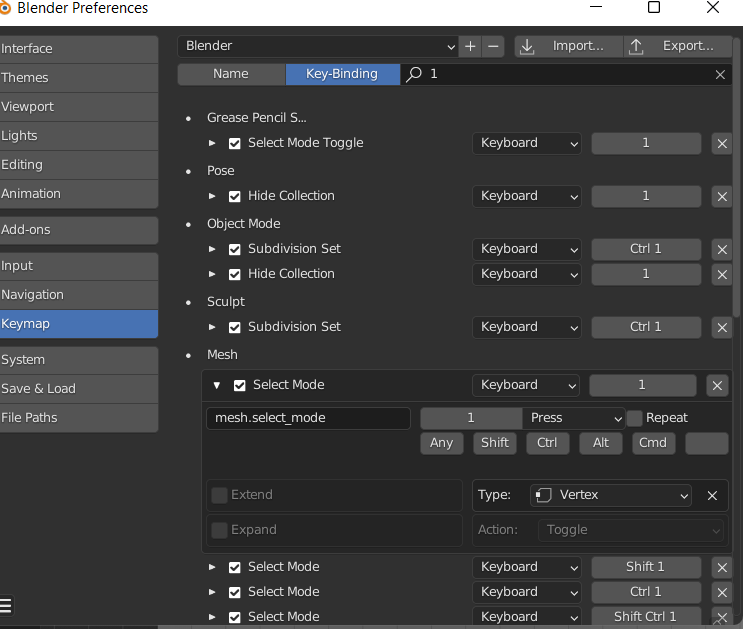Clear the Type Vertex property value
The height and width of the screenshot is (629, 743).
(712, 495)
